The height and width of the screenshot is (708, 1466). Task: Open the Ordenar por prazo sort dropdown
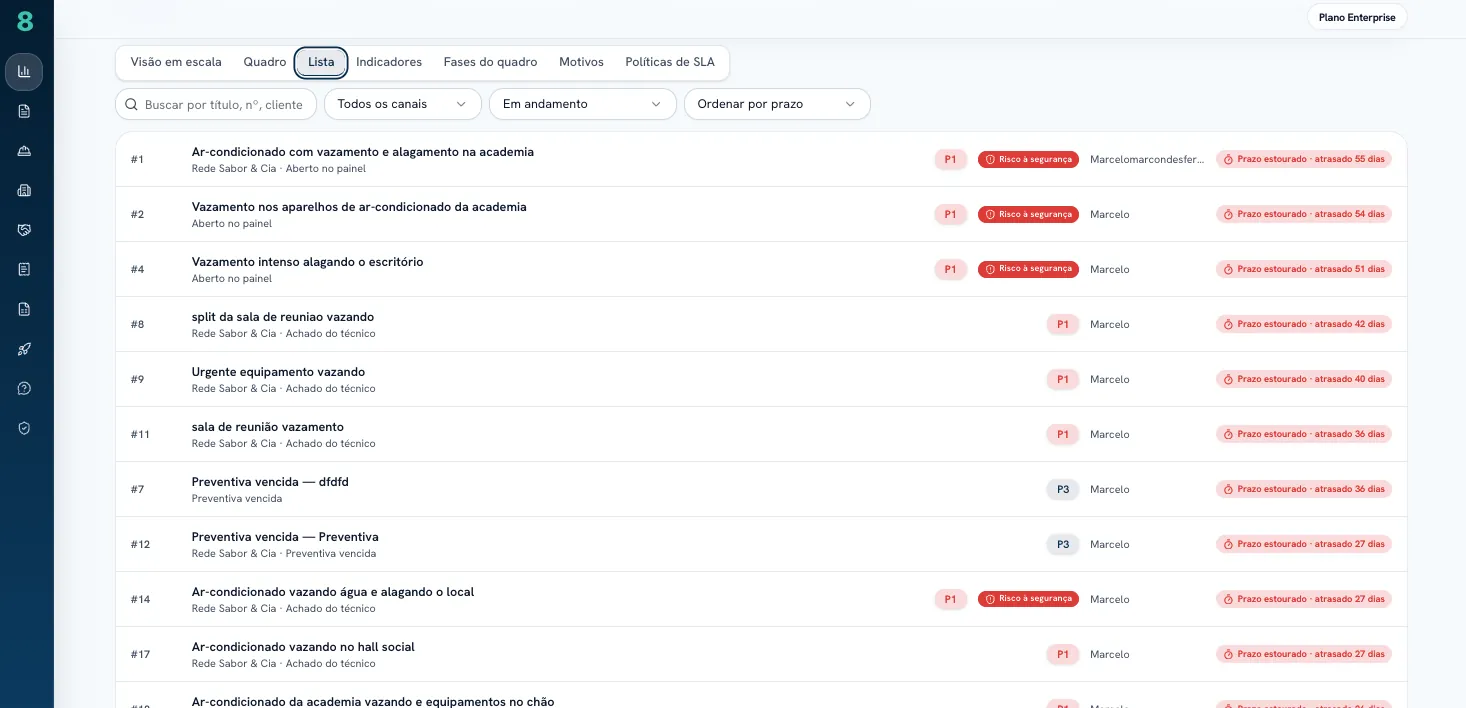777,104
